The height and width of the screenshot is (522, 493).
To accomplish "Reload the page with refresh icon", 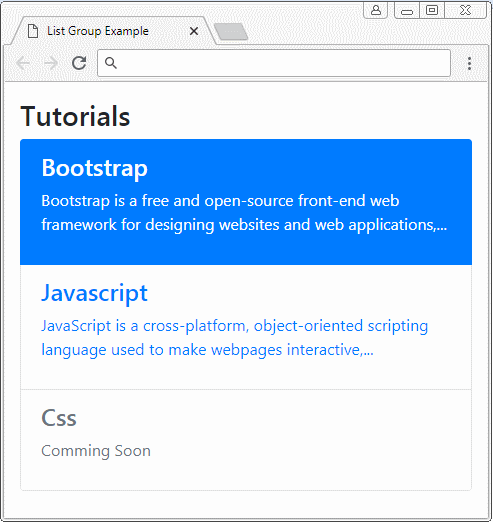I will point(79,63).
